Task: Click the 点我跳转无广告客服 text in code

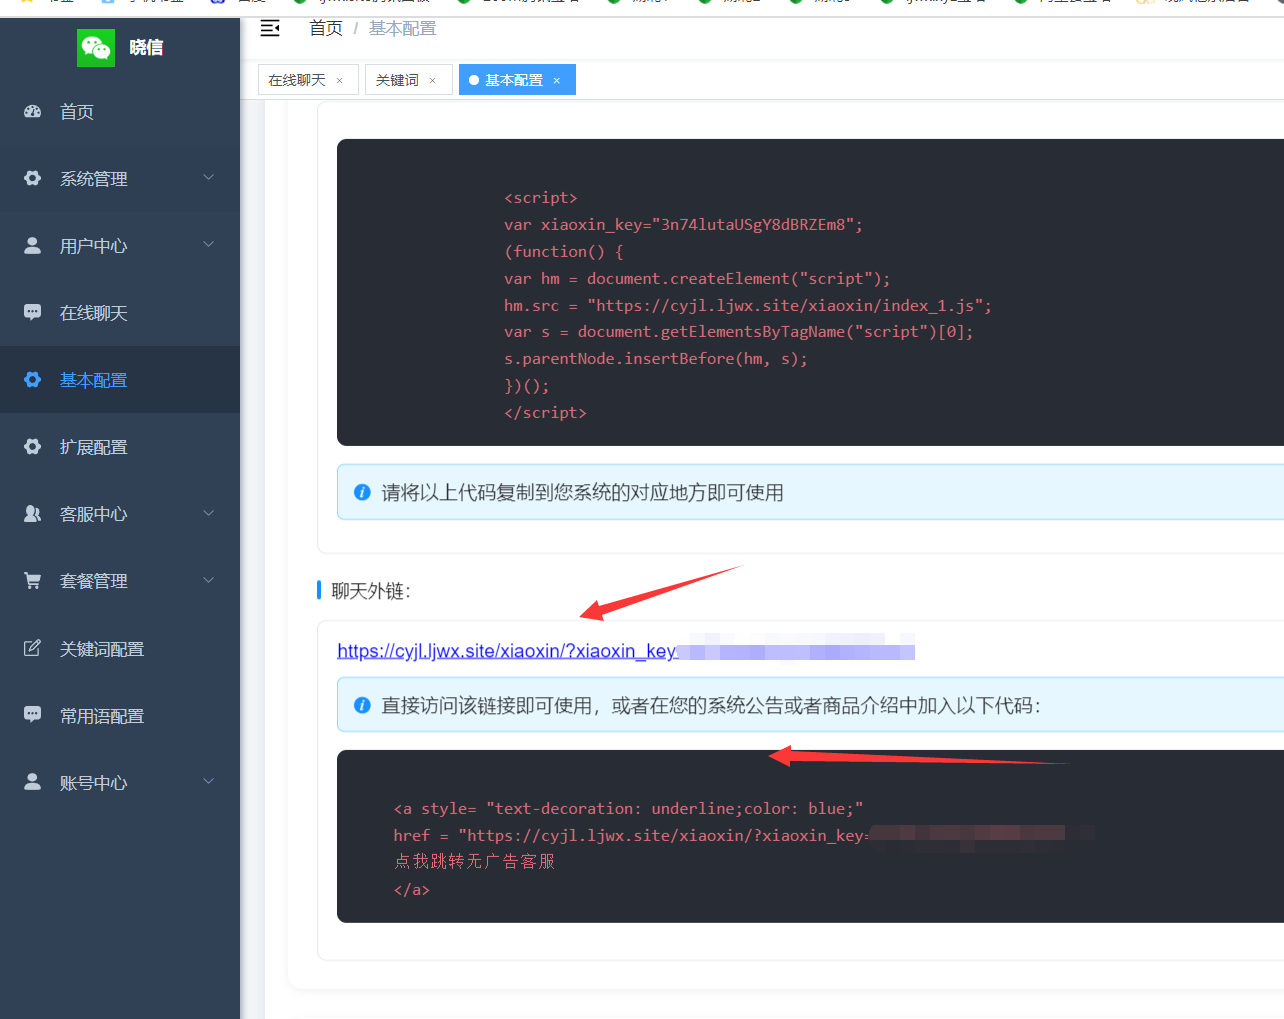Action: click(x=474, y=861)
